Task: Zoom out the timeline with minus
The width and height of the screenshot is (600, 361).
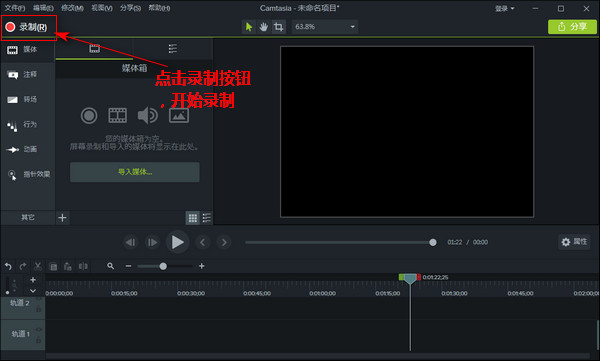Action: tap(128, 266)
